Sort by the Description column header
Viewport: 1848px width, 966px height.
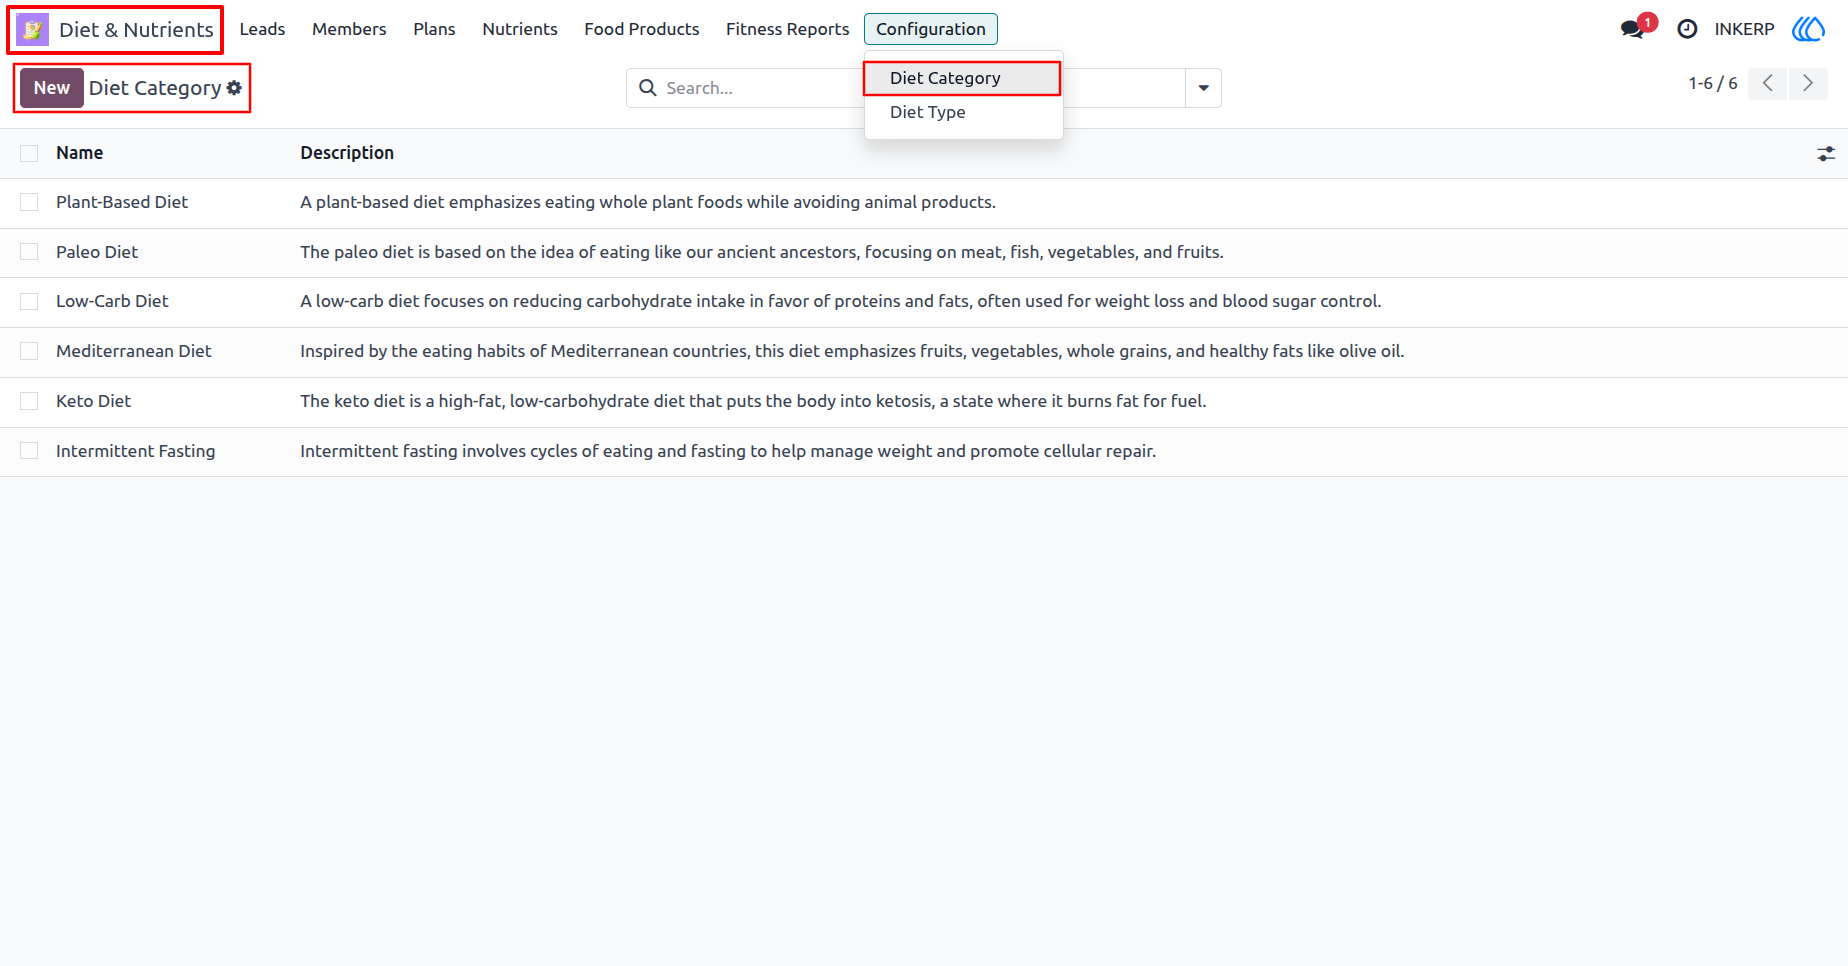[347, 153]
